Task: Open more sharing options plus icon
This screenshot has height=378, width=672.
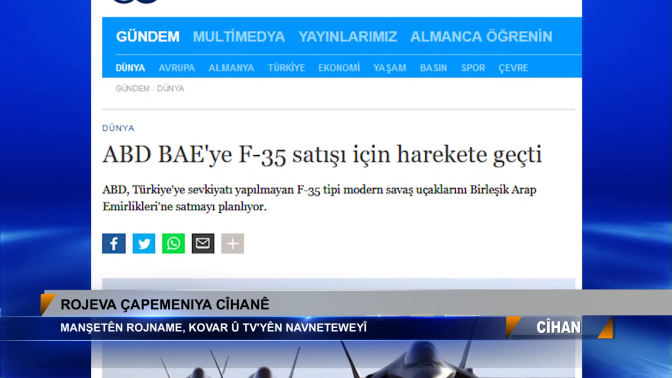Action: point(232,243)
